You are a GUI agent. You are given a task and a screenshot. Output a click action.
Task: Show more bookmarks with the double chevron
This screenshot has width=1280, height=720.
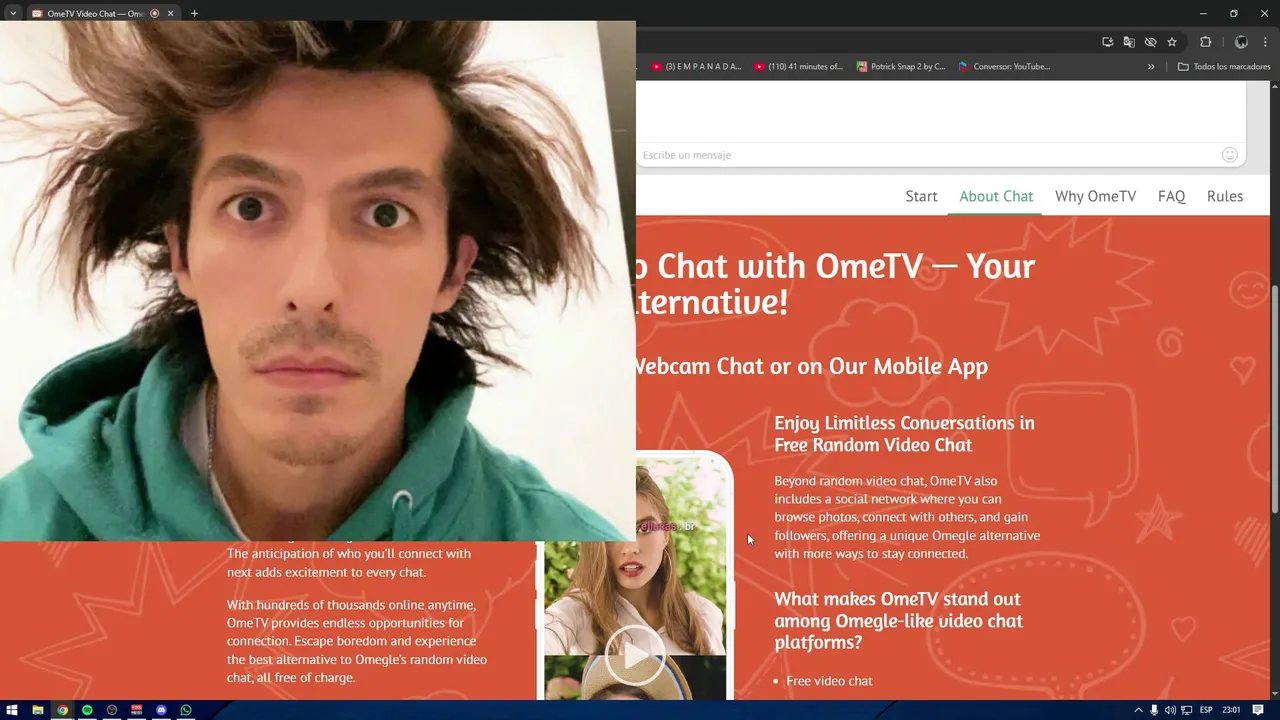coord(1151,67)
